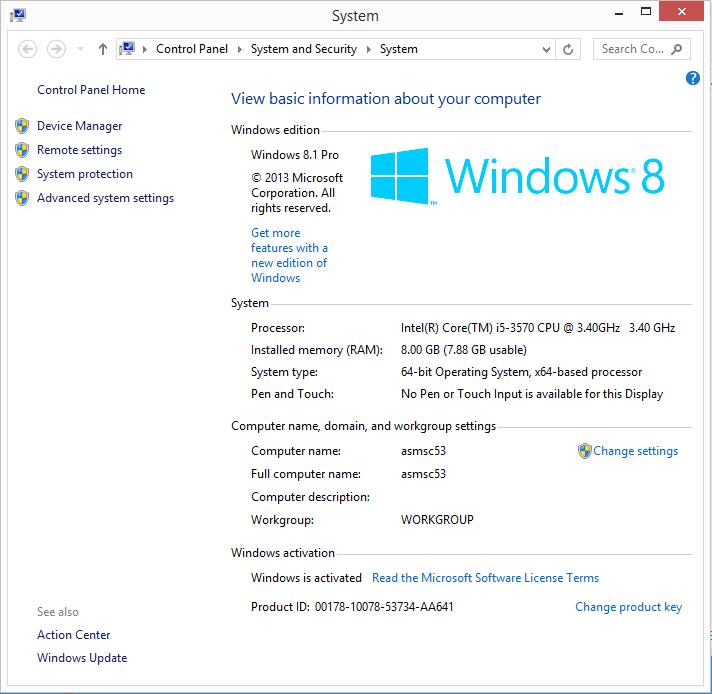712x694 pixels.
Task: Open Remote settings
Action: click(x=79, y=149)
